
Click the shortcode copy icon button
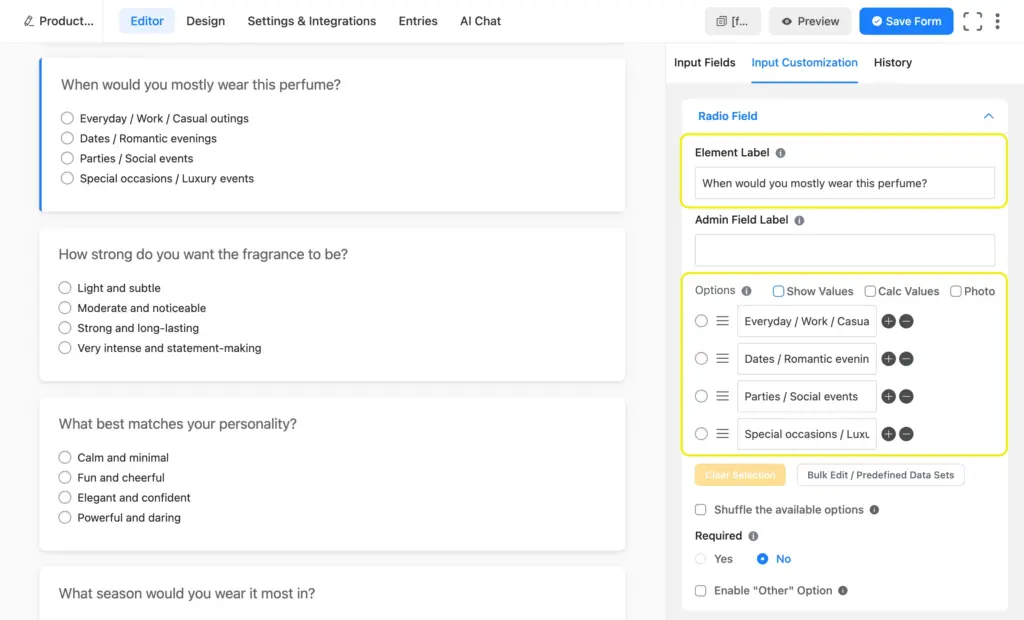[733, 21]
